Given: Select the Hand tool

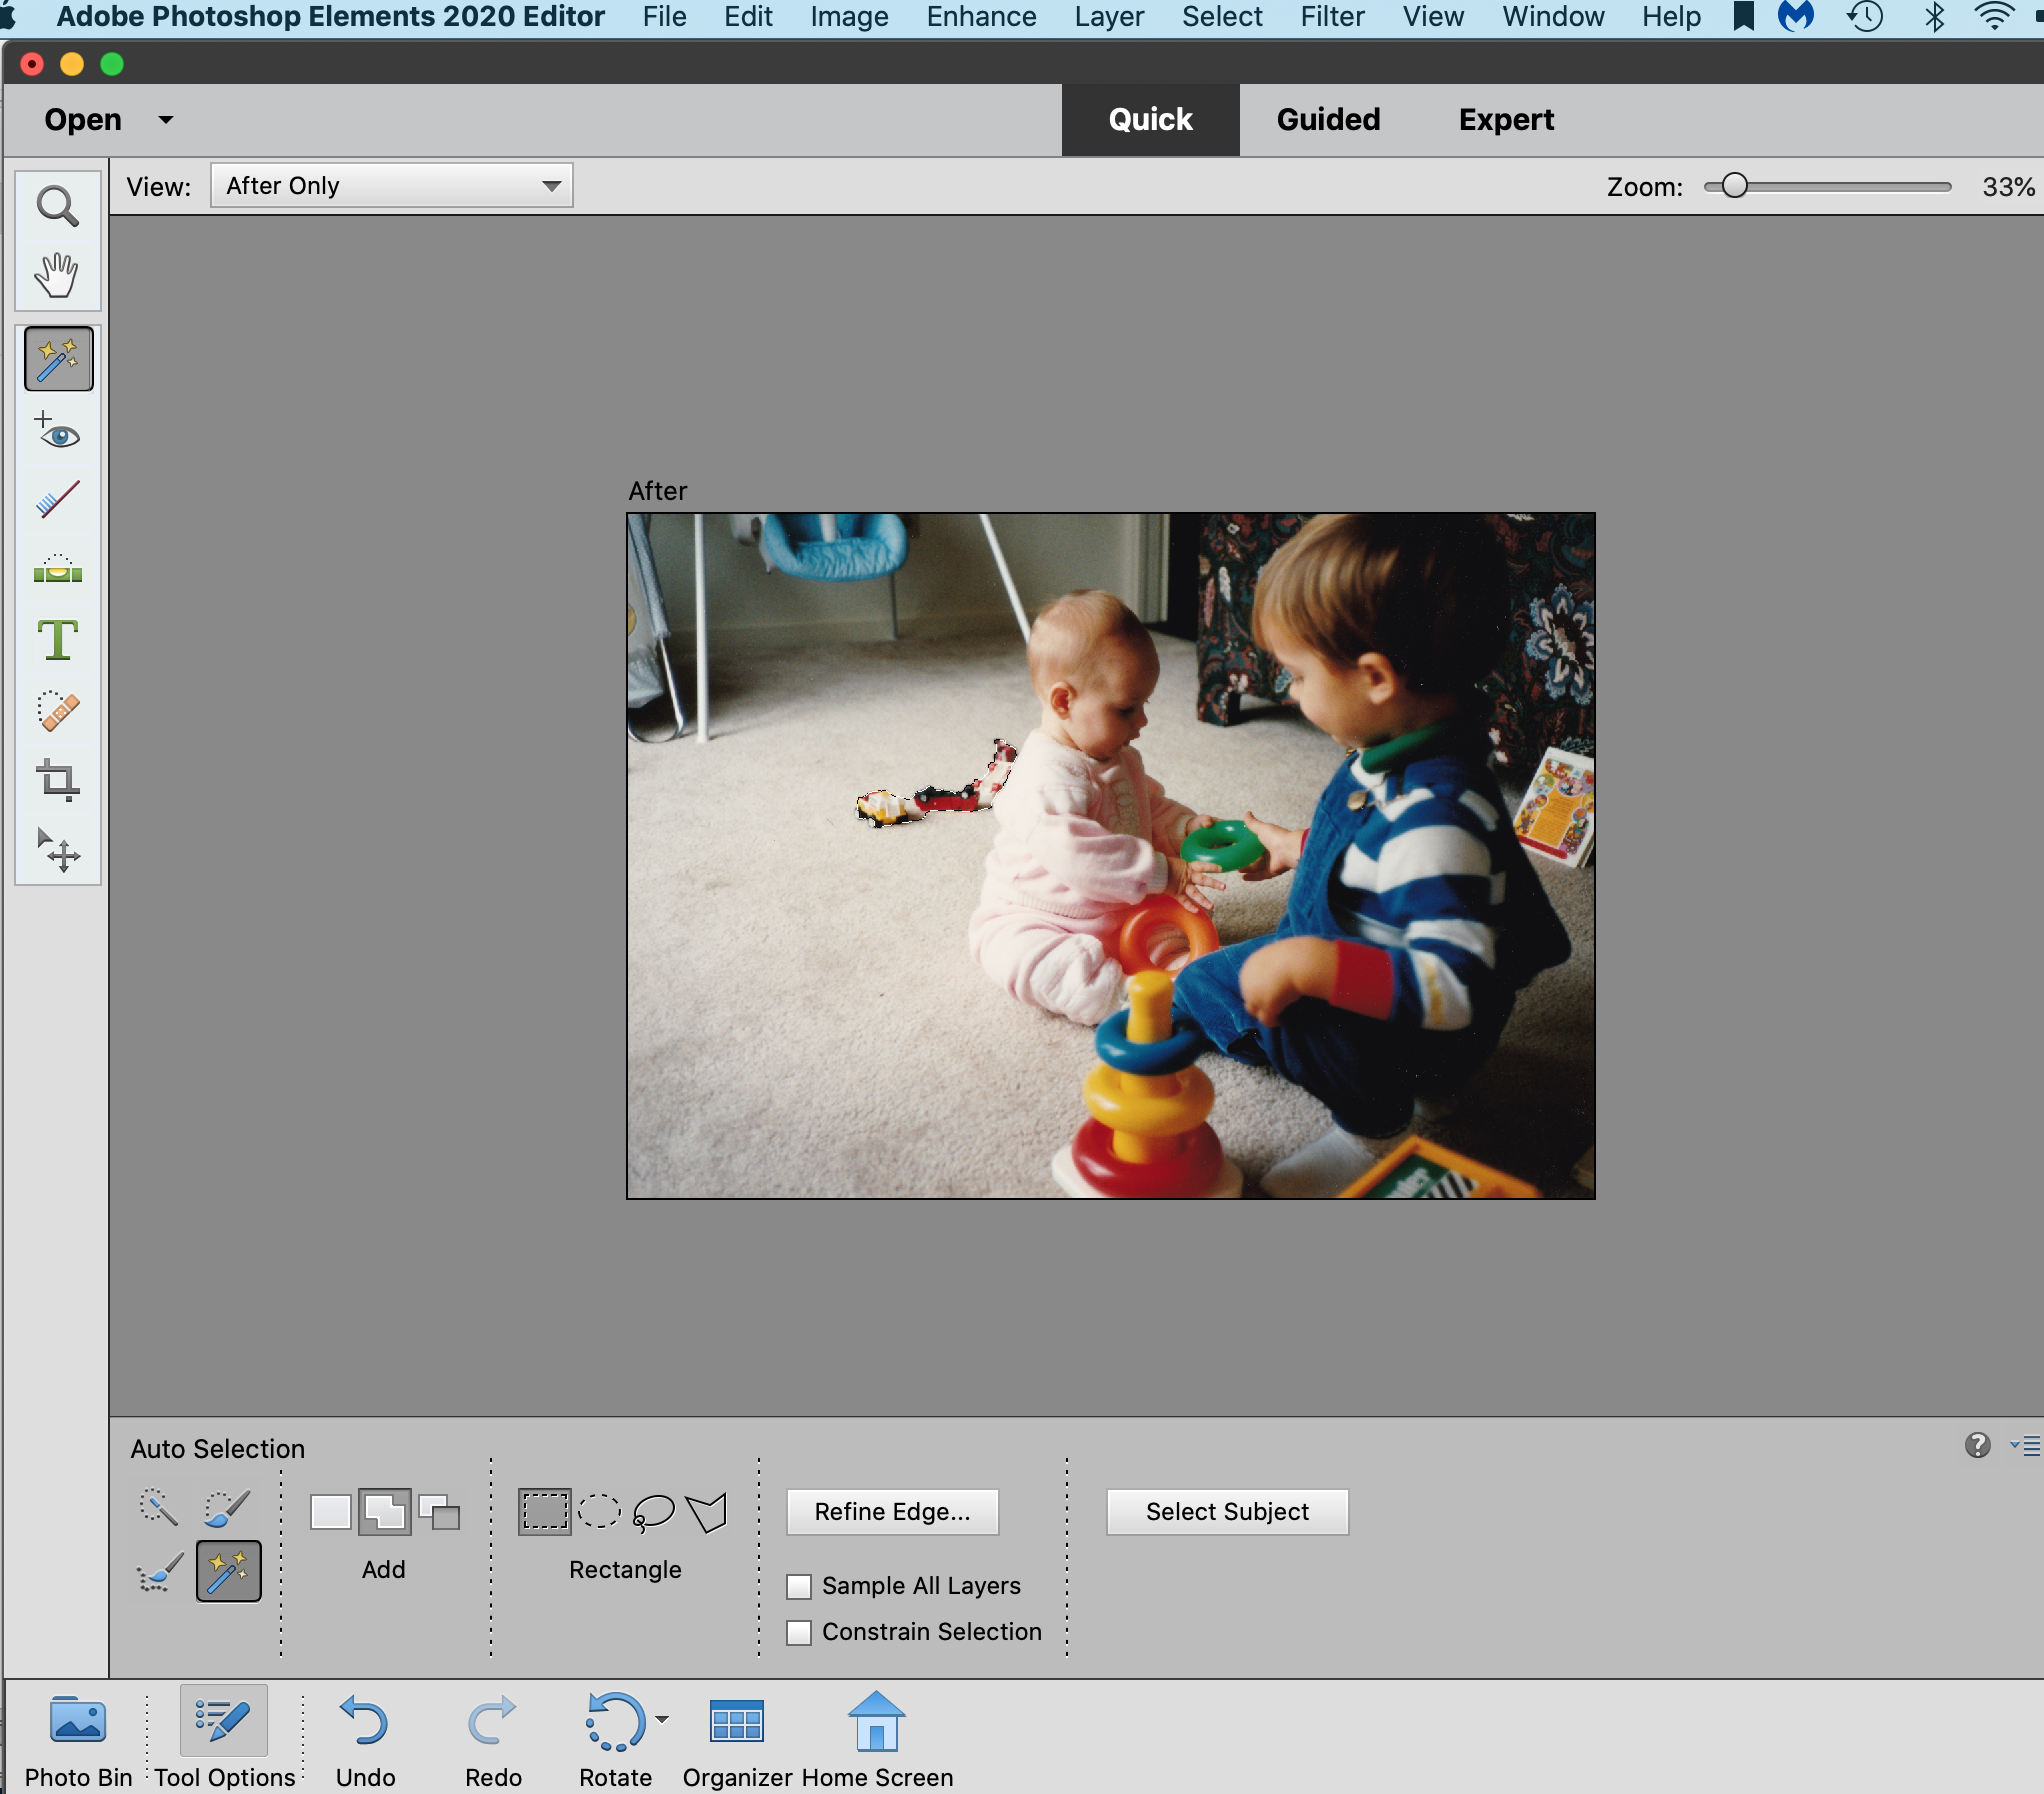Looking at the screenshot, I should [x=56, y=273].
